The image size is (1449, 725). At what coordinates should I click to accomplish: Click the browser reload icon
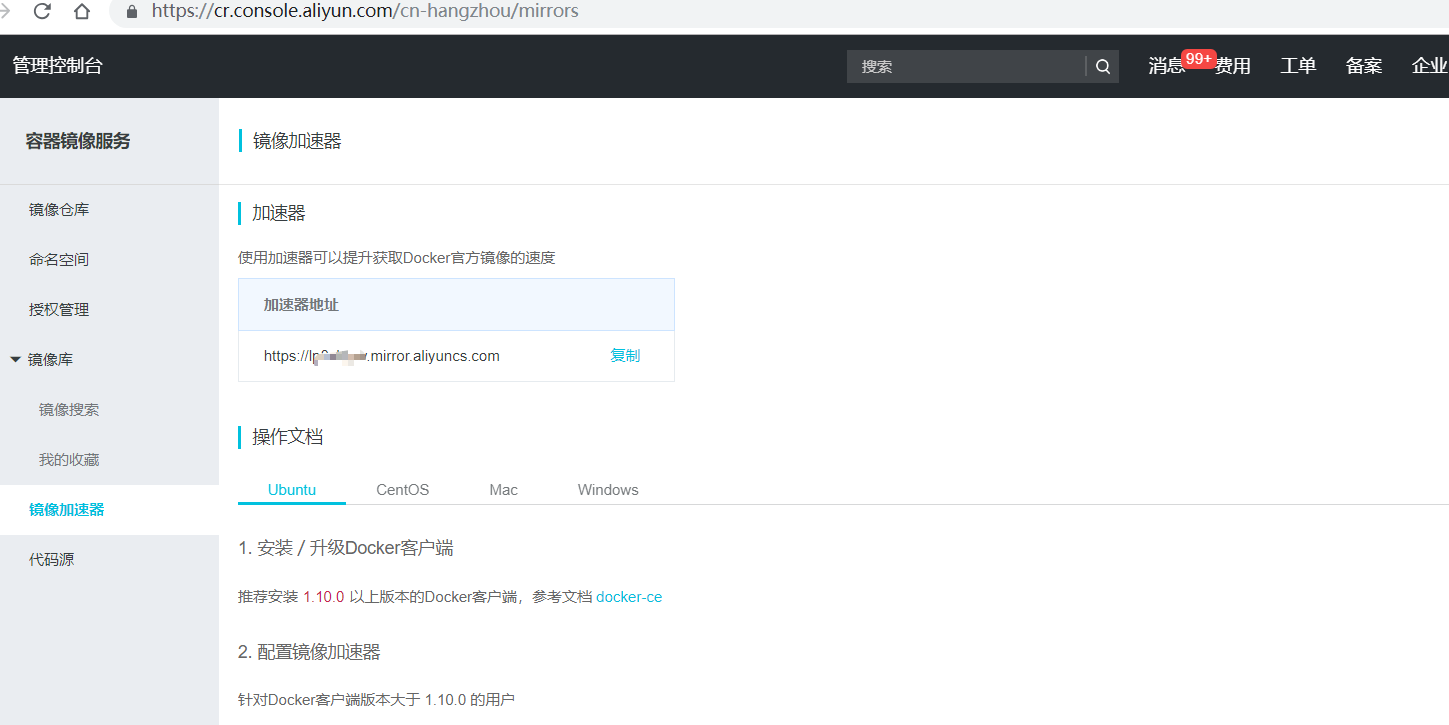[42, 12]
